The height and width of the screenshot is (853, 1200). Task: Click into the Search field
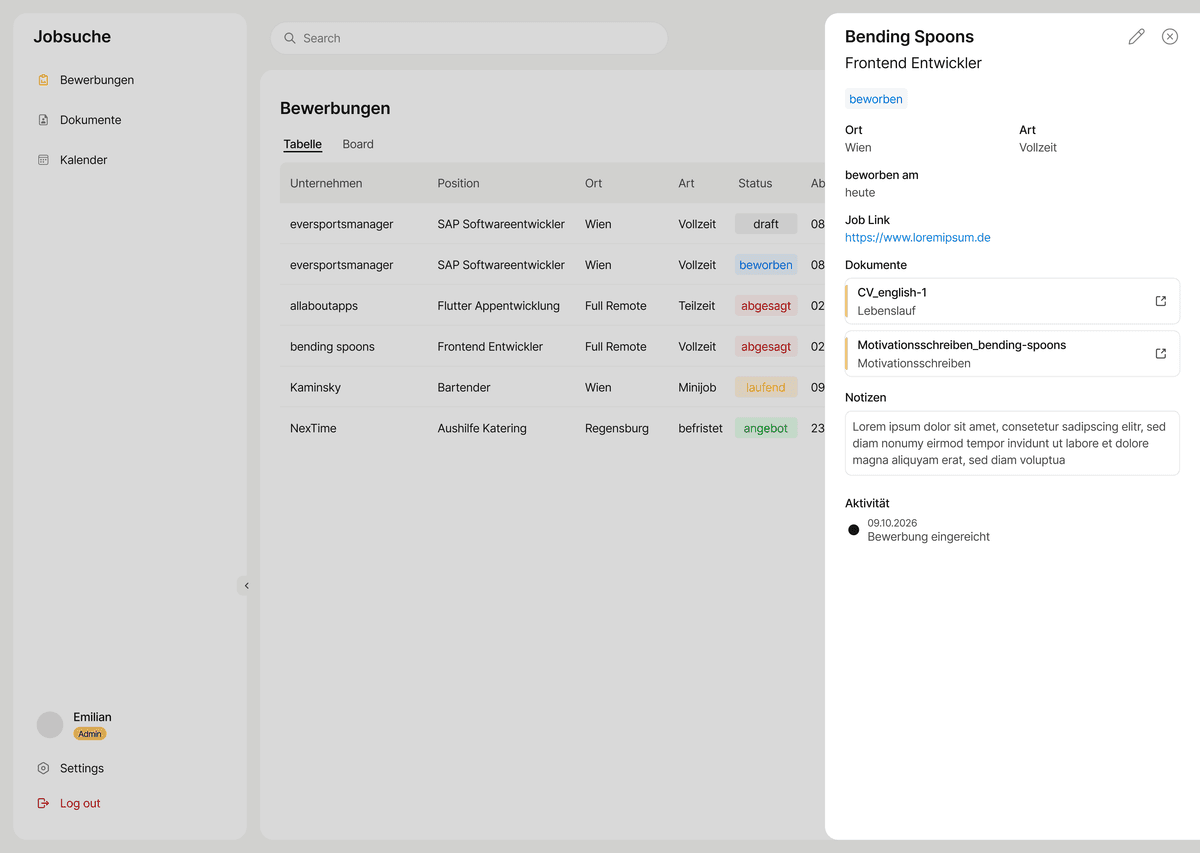pos(469,38)
